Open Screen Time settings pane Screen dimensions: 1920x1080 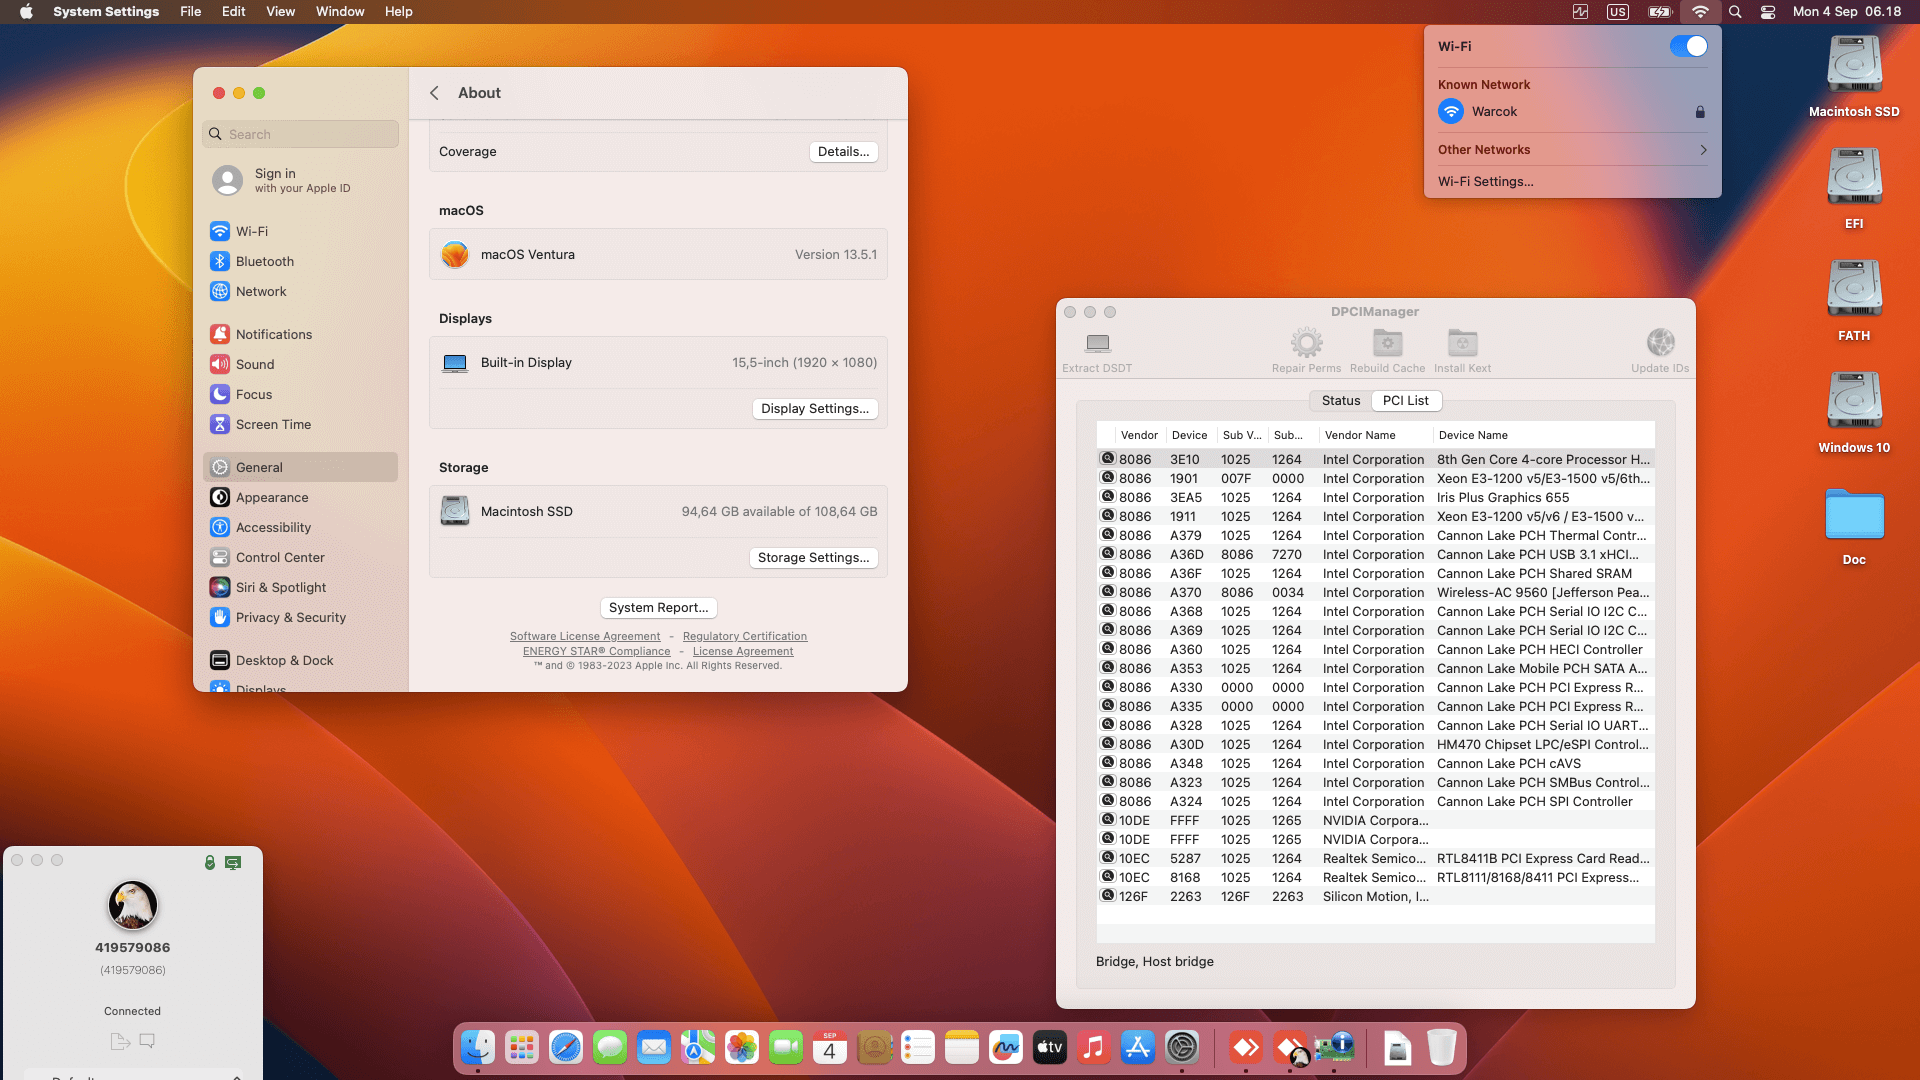point(301,424)
